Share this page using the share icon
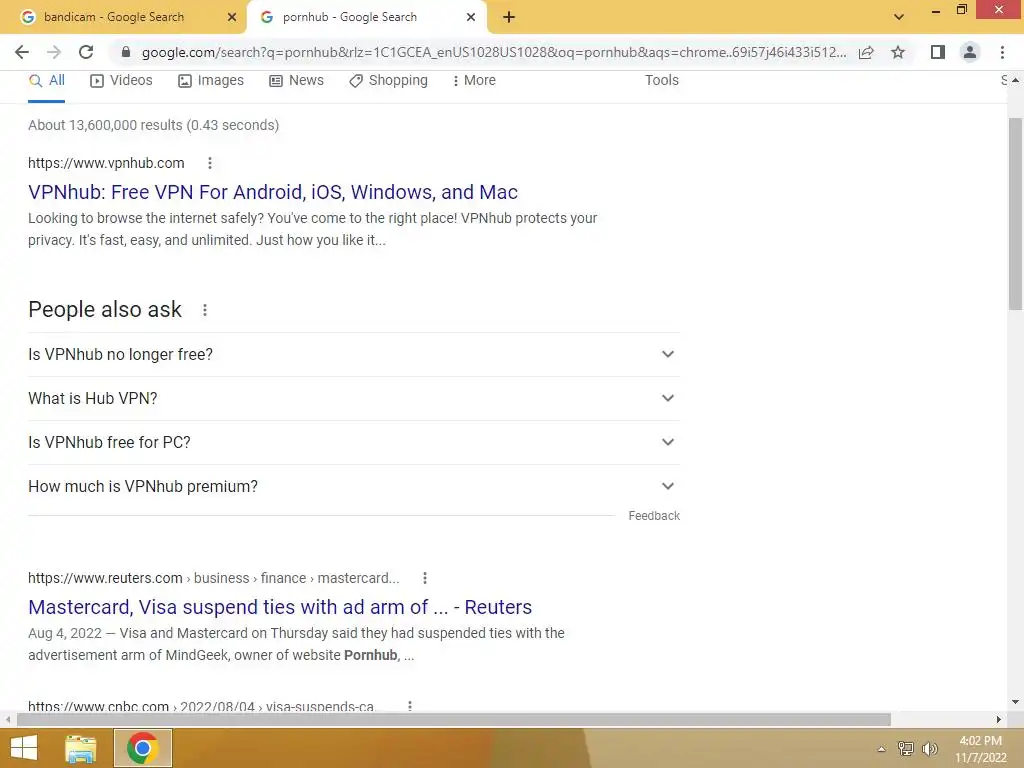 point(866,52)
